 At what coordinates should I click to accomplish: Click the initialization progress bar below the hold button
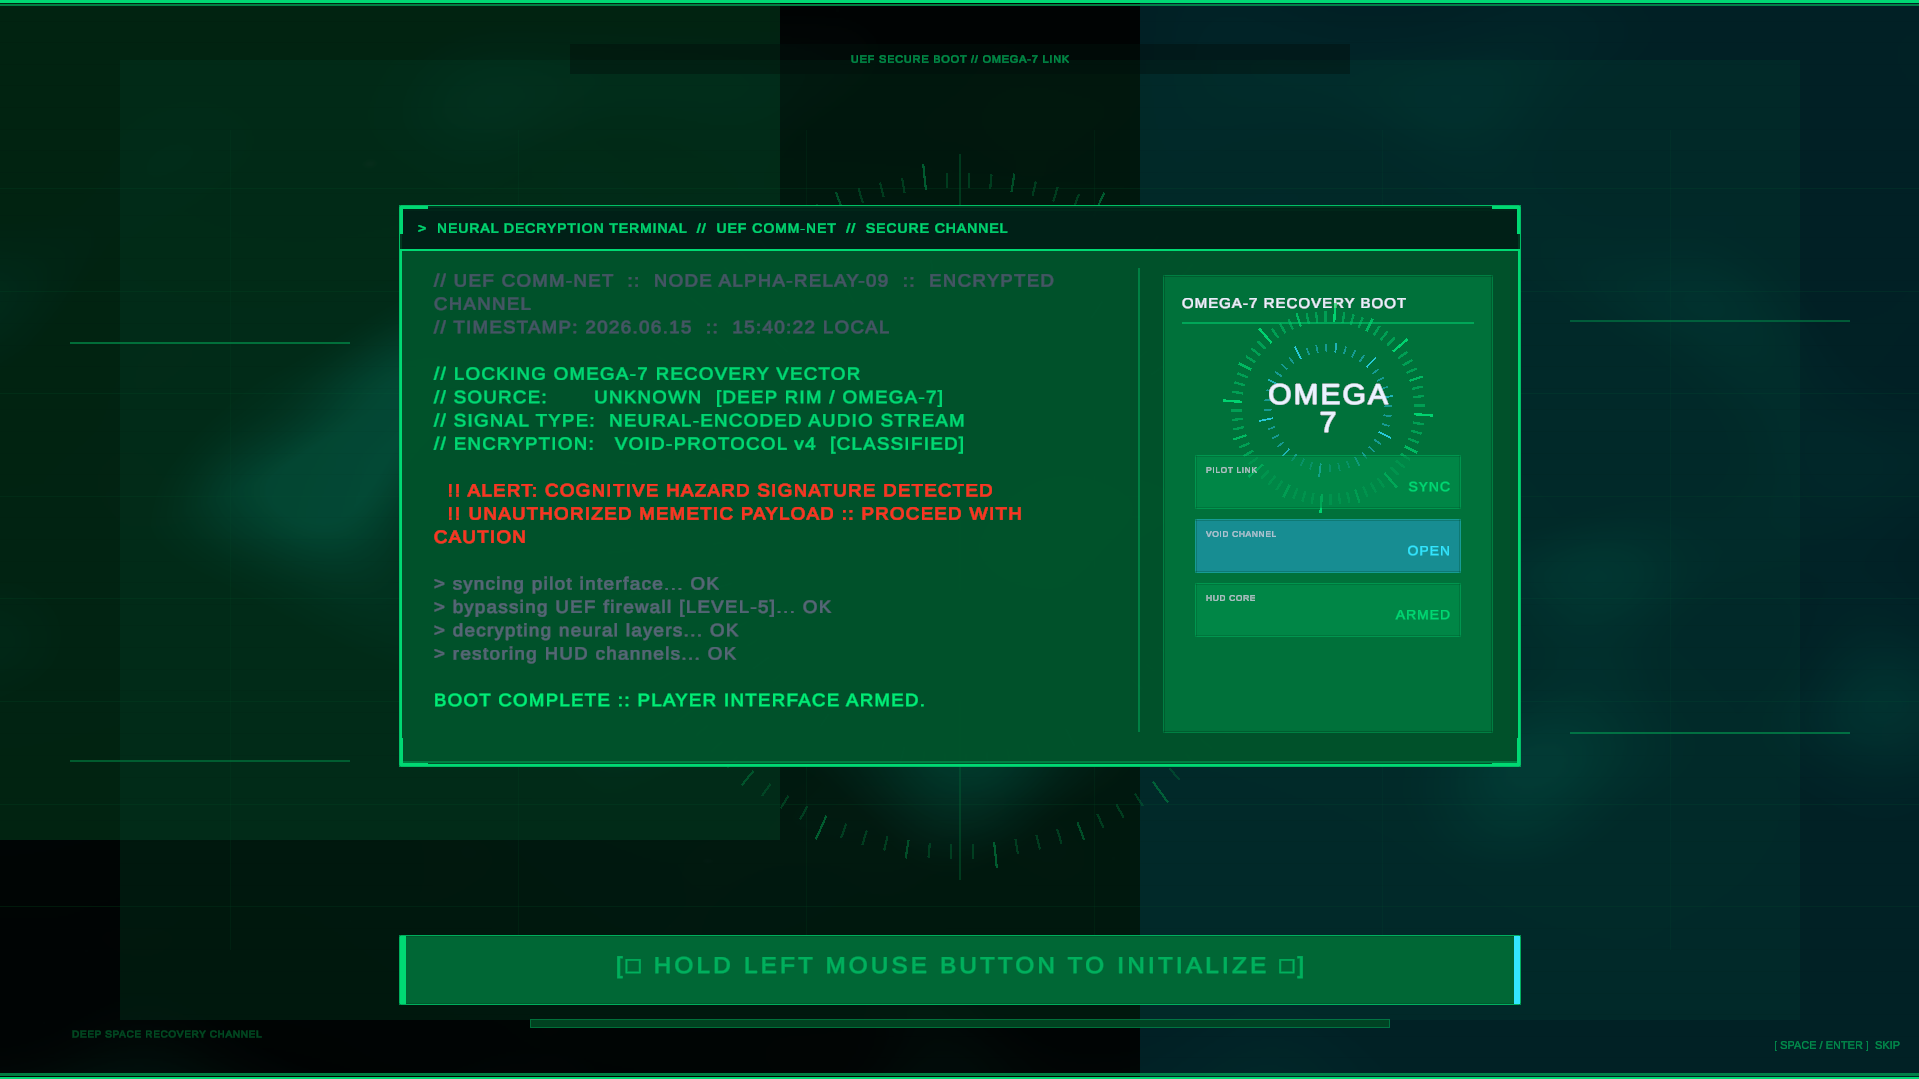pos(959,1023)
